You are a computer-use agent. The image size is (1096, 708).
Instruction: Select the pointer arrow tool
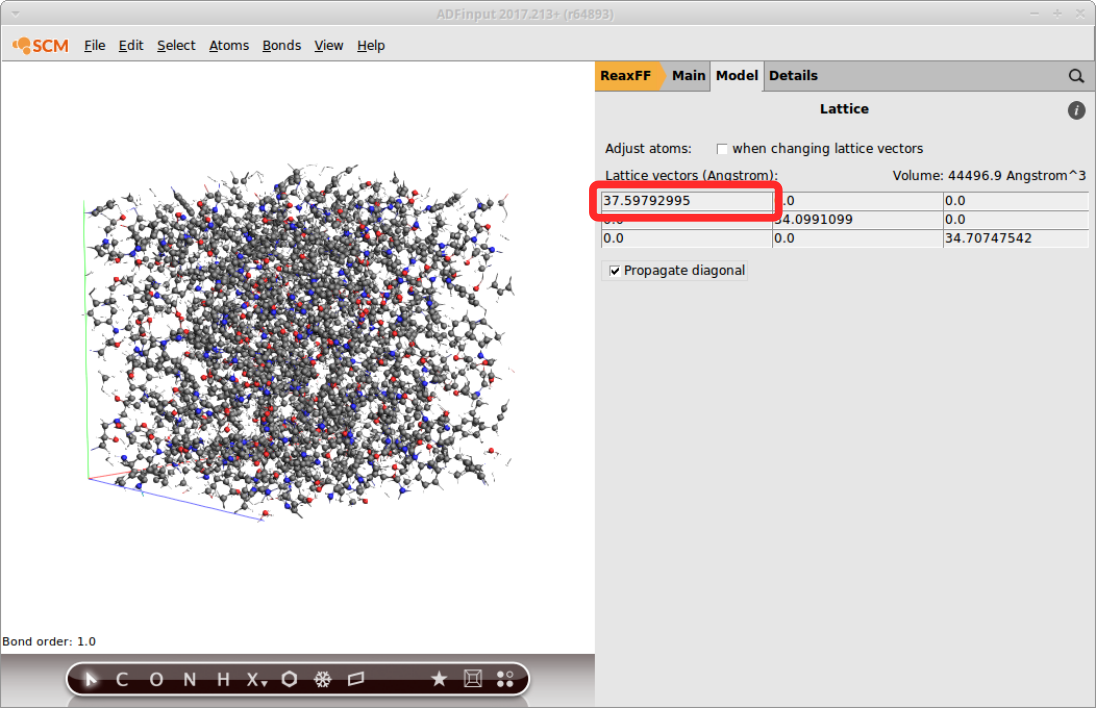coord(91,680)
